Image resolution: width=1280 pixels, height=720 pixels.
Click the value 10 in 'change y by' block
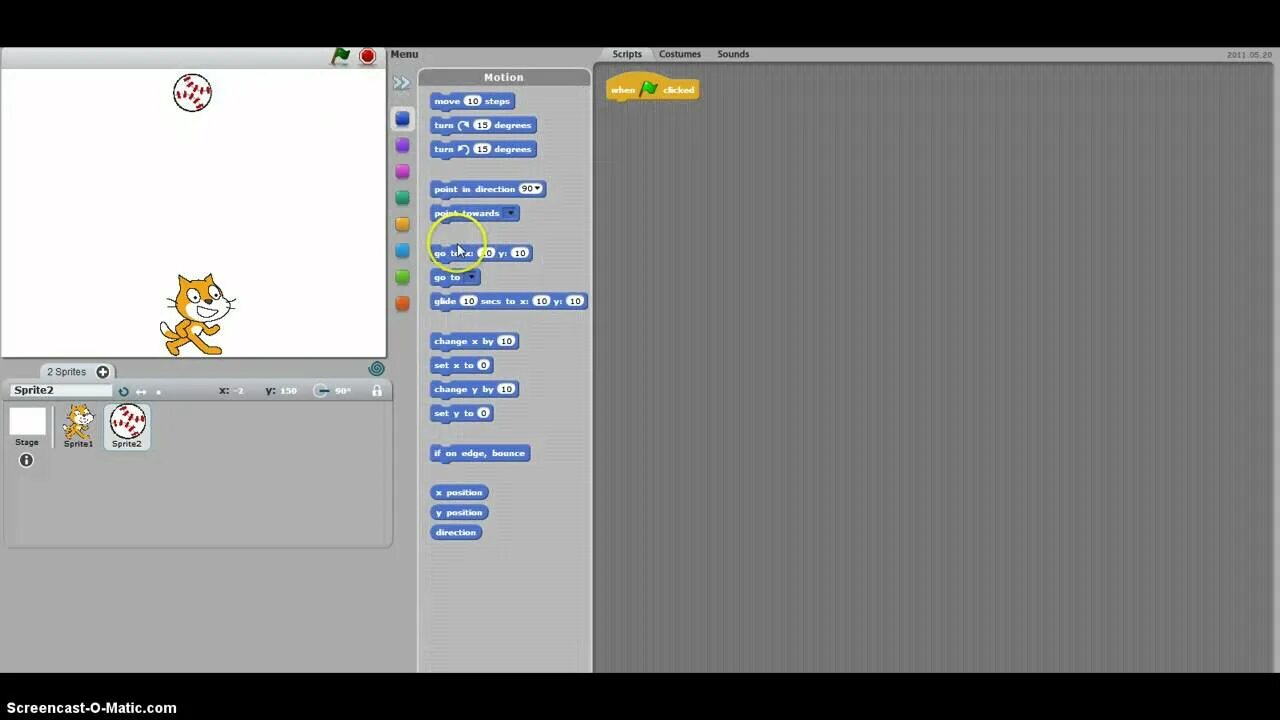click(x=506, y=389)
